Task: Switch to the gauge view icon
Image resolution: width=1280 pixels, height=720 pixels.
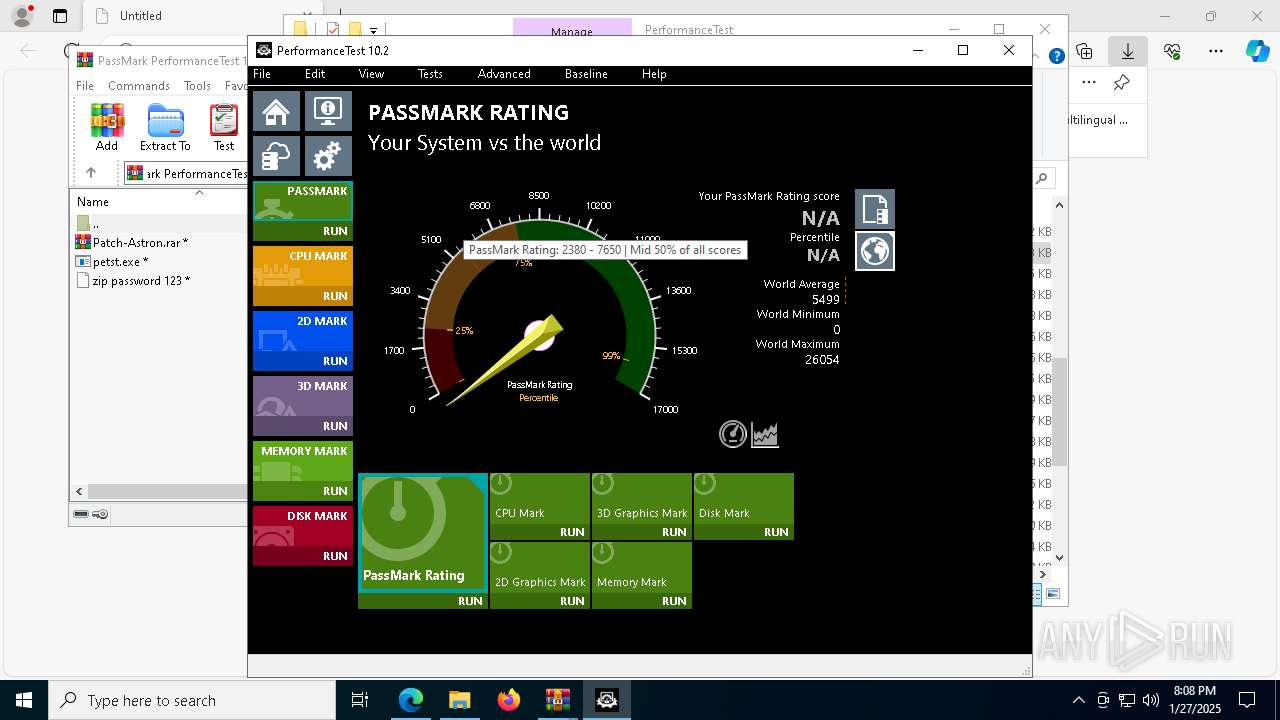Action: (x=733, y=434)
